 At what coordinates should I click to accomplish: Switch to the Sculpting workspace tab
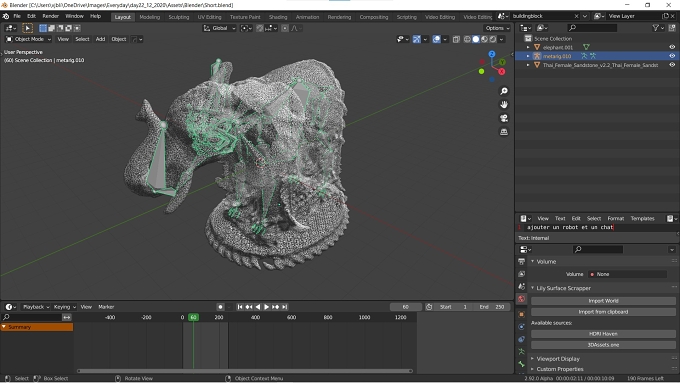click(x=179, y=17)
